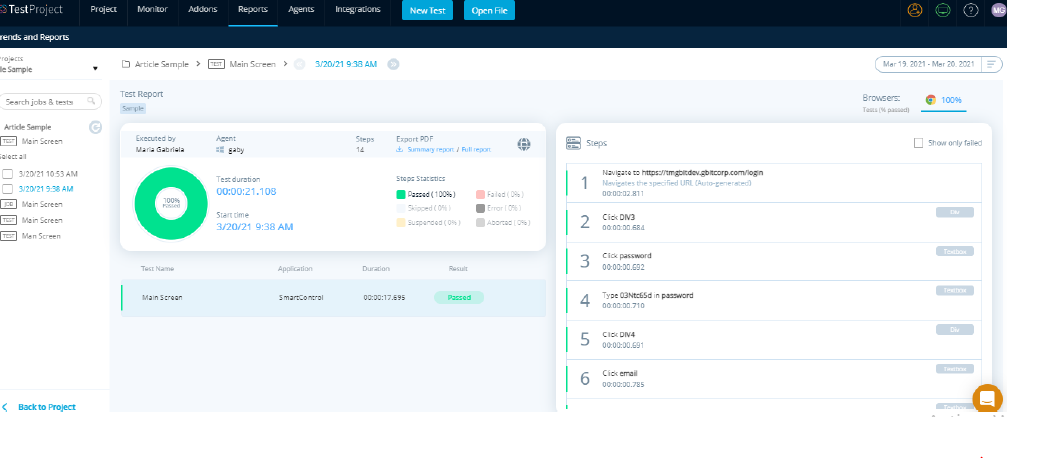This screenshot has width=1038, height=469.
Task: Open step 3 Click password
Action: pos(774,261)
